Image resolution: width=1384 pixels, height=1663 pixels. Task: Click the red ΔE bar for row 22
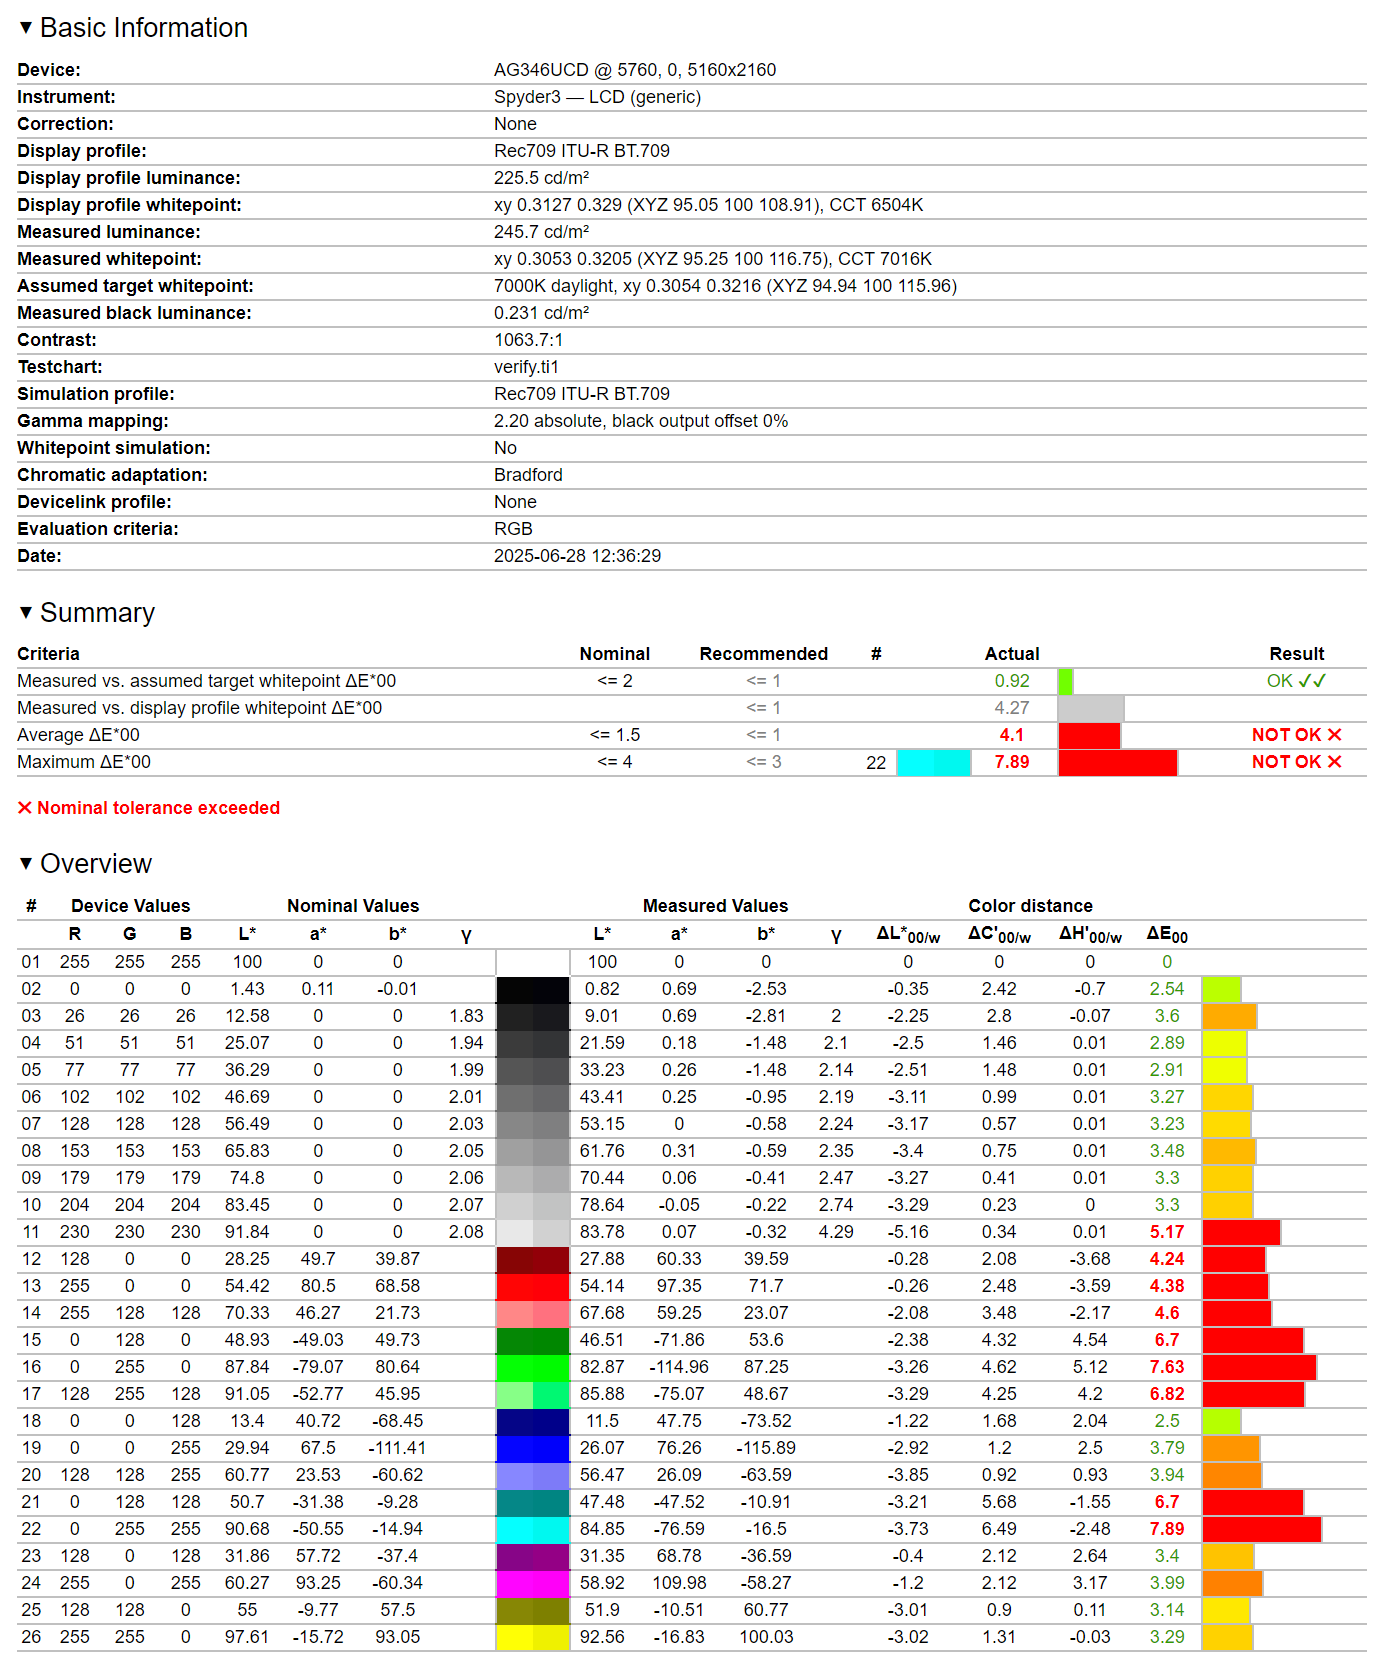1261,1529
